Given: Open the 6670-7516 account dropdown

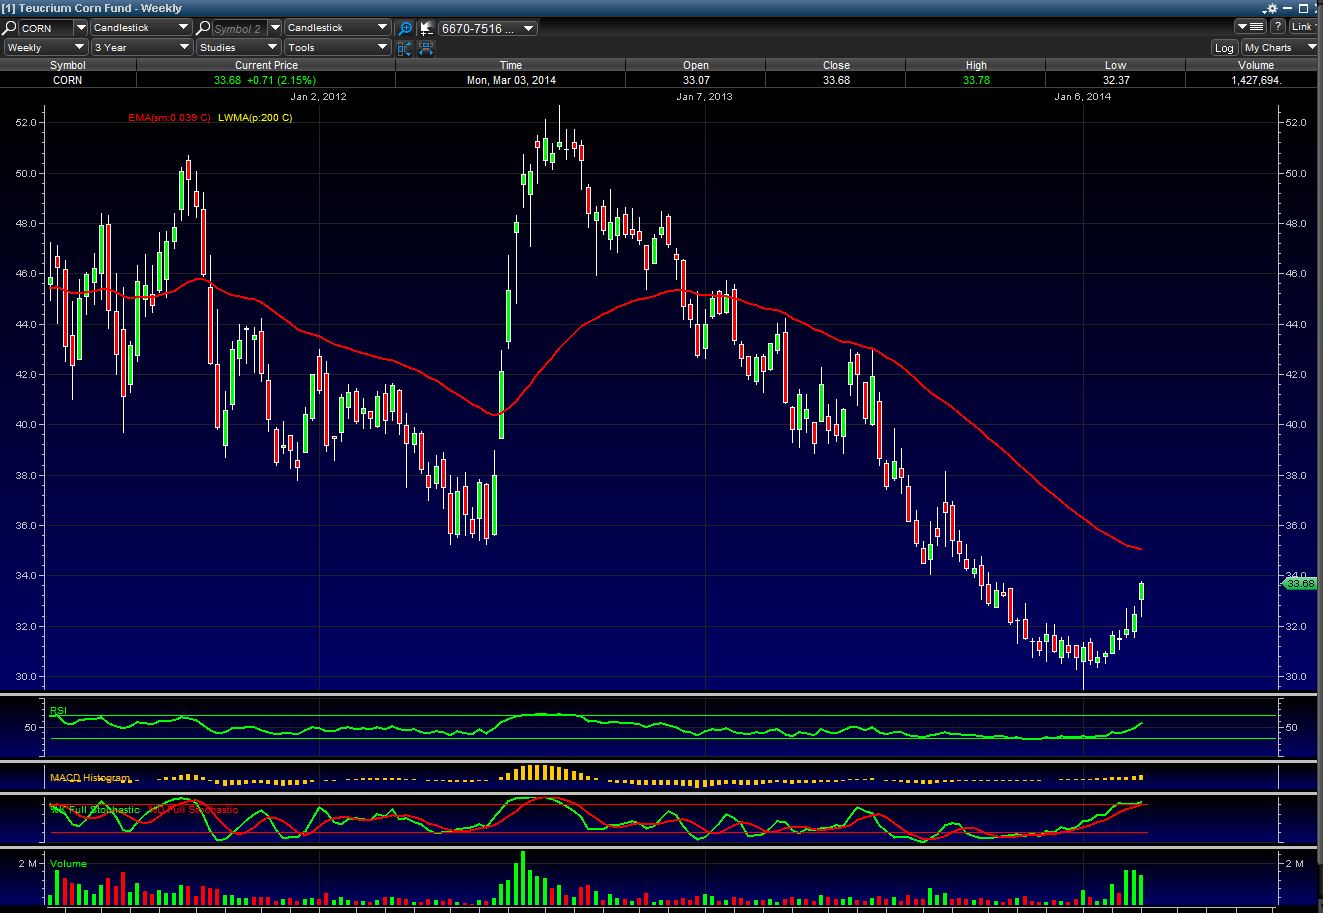Looking at the screenshot, I should pos(488,28).
